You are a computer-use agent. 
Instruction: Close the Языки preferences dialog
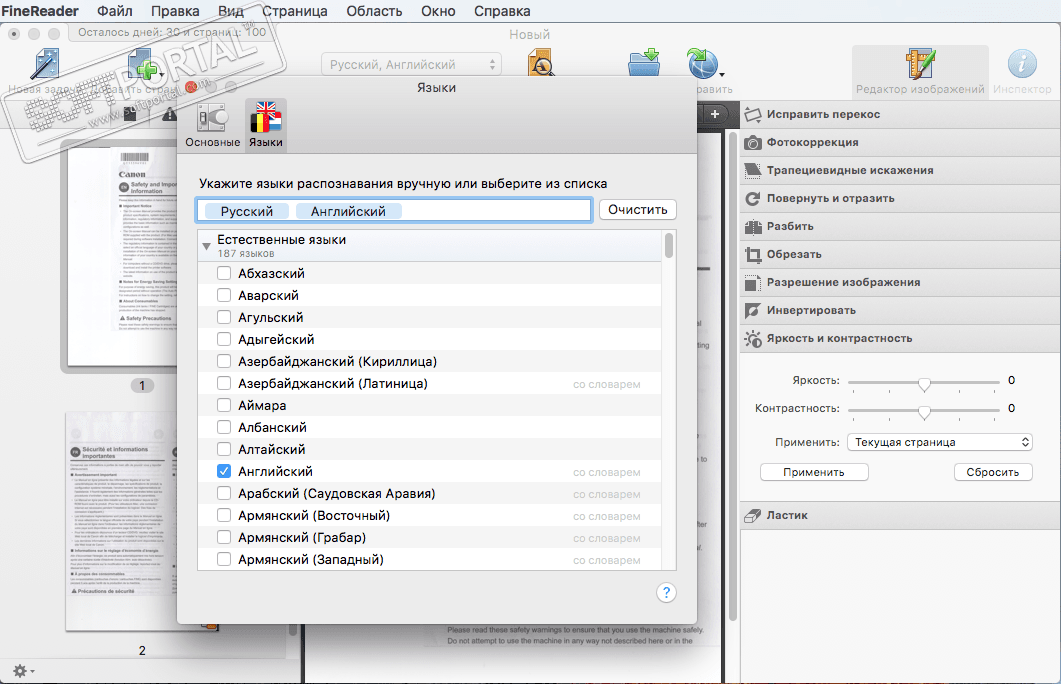191,87
